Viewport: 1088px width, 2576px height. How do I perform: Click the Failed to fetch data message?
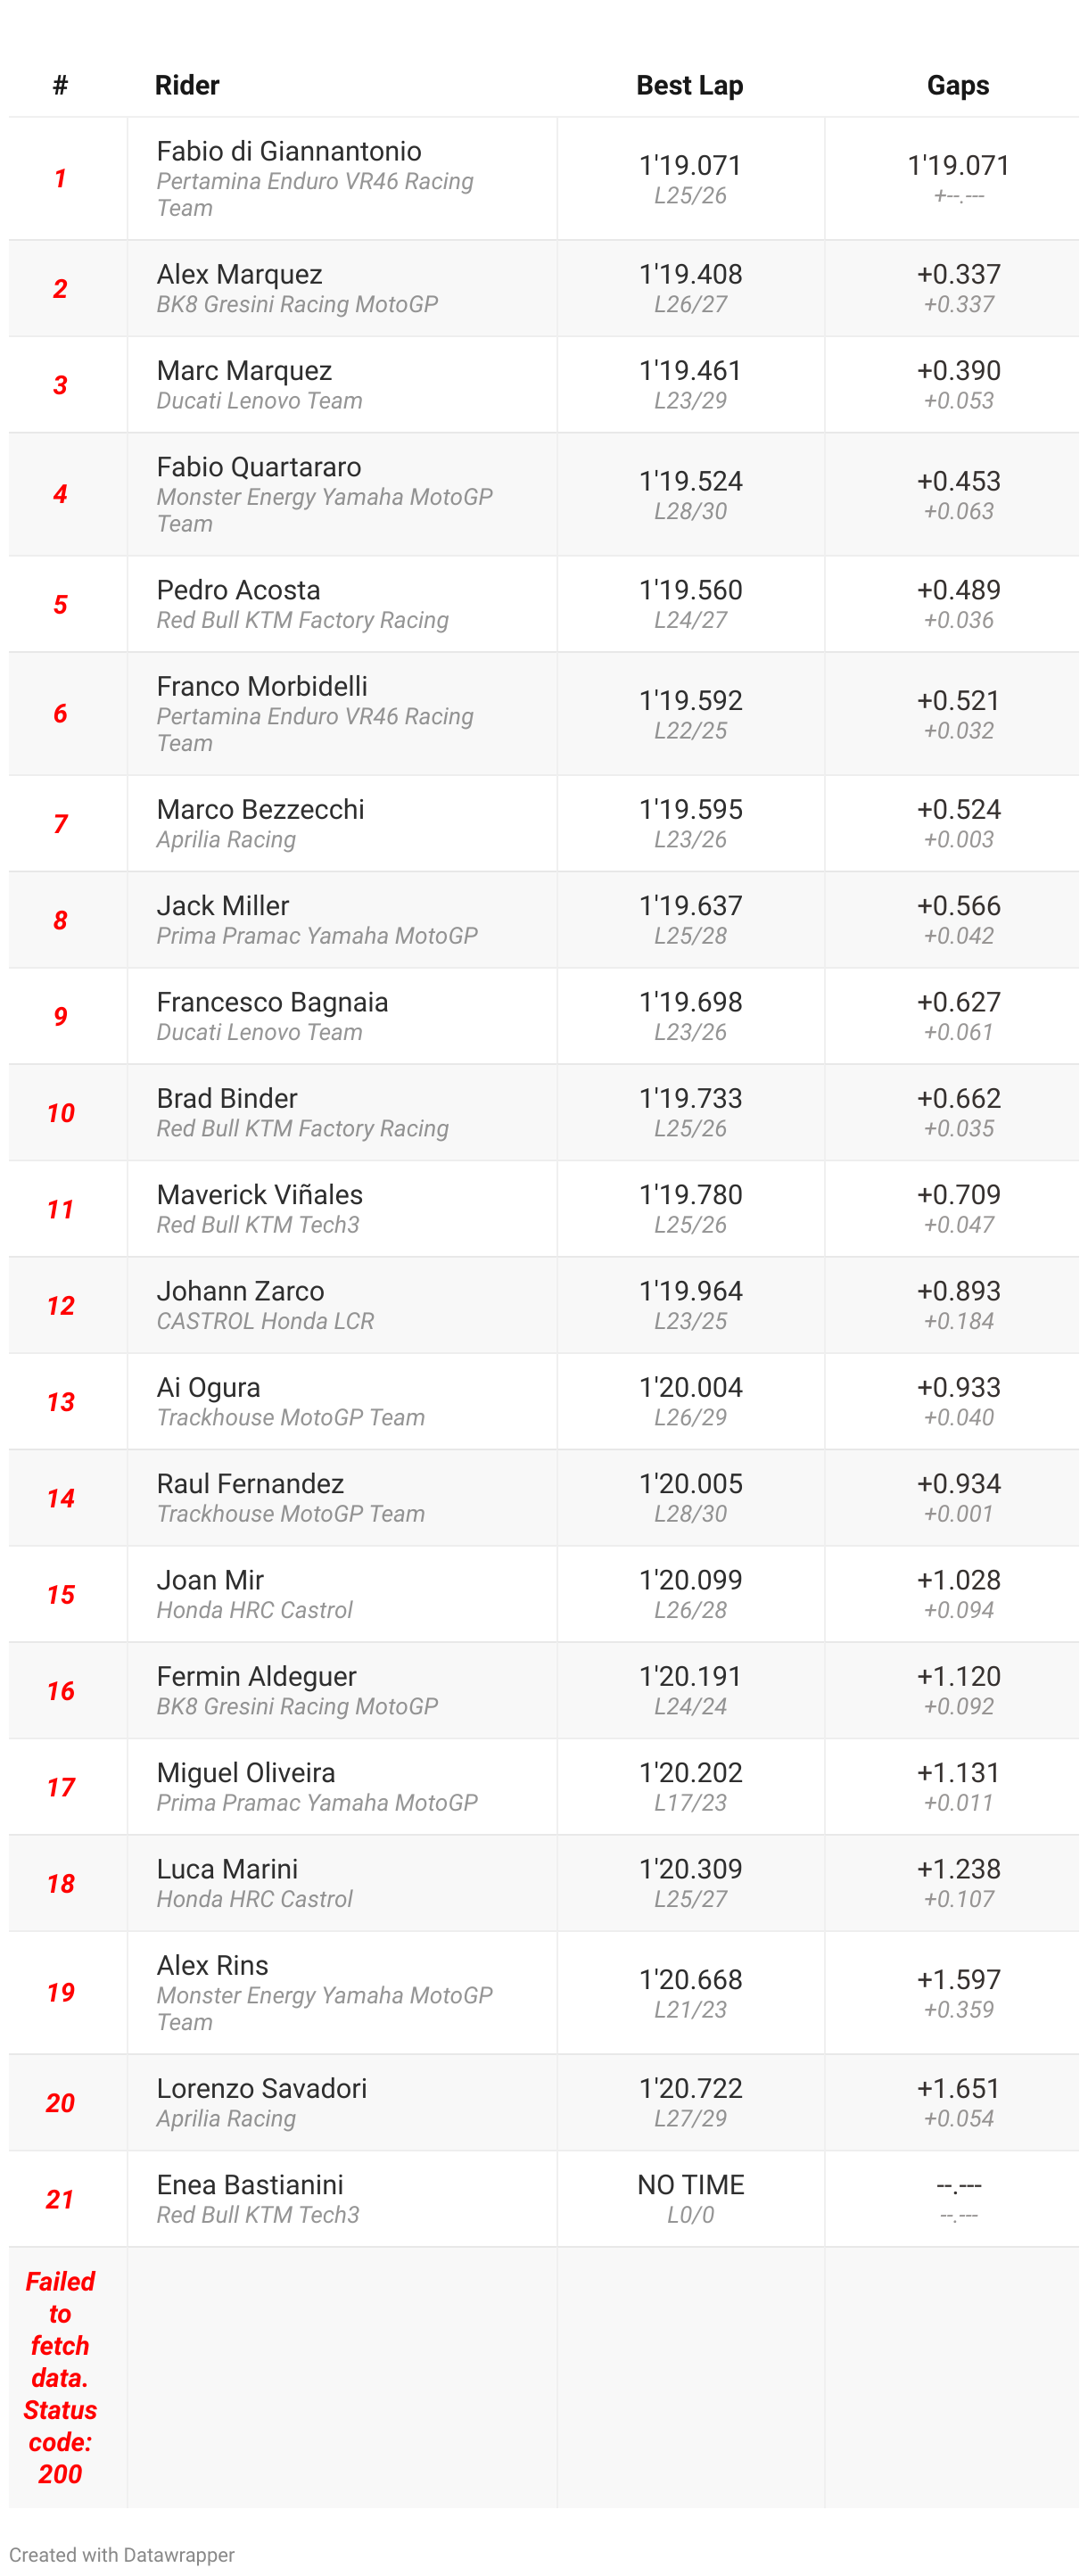point(60,2377)
